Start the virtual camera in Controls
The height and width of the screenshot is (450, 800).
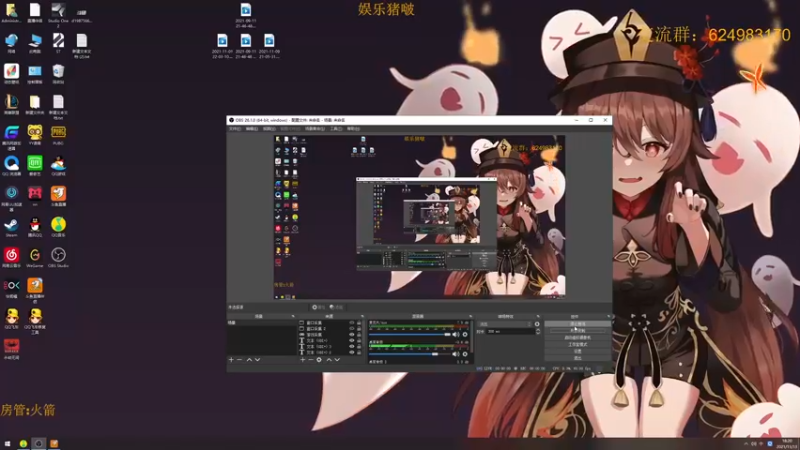click(577, 338)
